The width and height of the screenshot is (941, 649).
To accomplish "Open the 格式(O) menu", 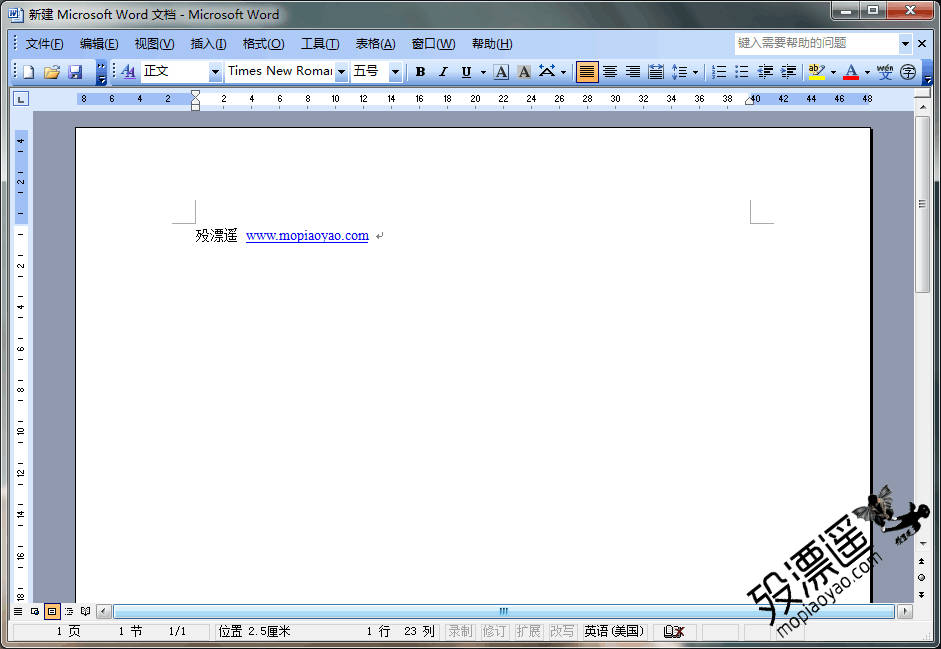I will click(x=263, y=44).
